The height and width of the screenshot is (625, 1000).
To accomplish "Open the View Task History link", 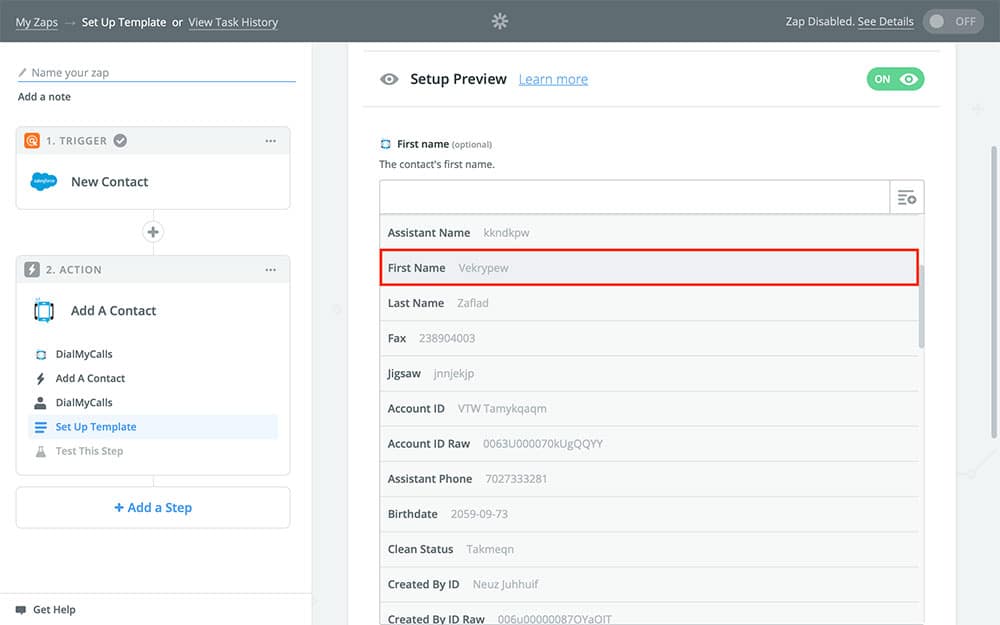I will [x=233, y=22].
